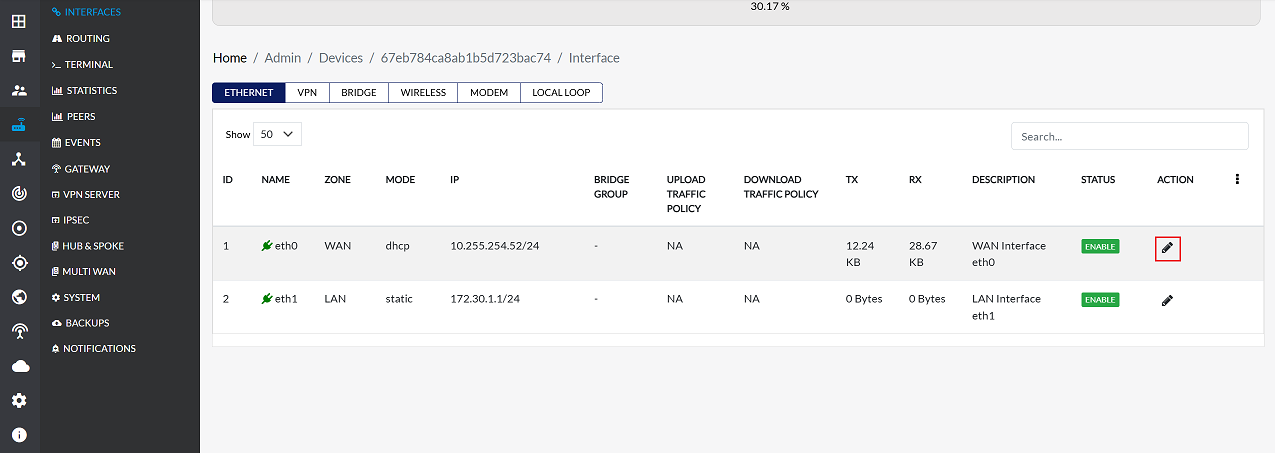Click the 12.24 KB TX value
This screenshot has width=1275, height=453.
click(x=861, y=254)
